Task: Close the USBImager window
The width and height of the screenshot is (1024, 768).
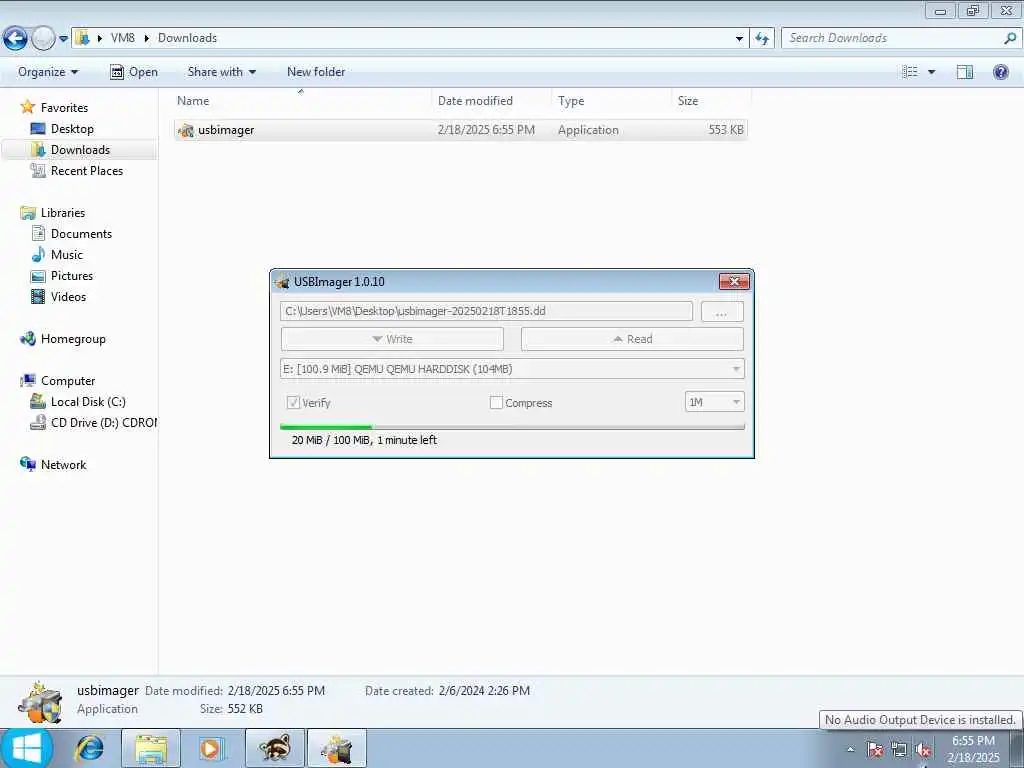Action: [x=734, y=281]
